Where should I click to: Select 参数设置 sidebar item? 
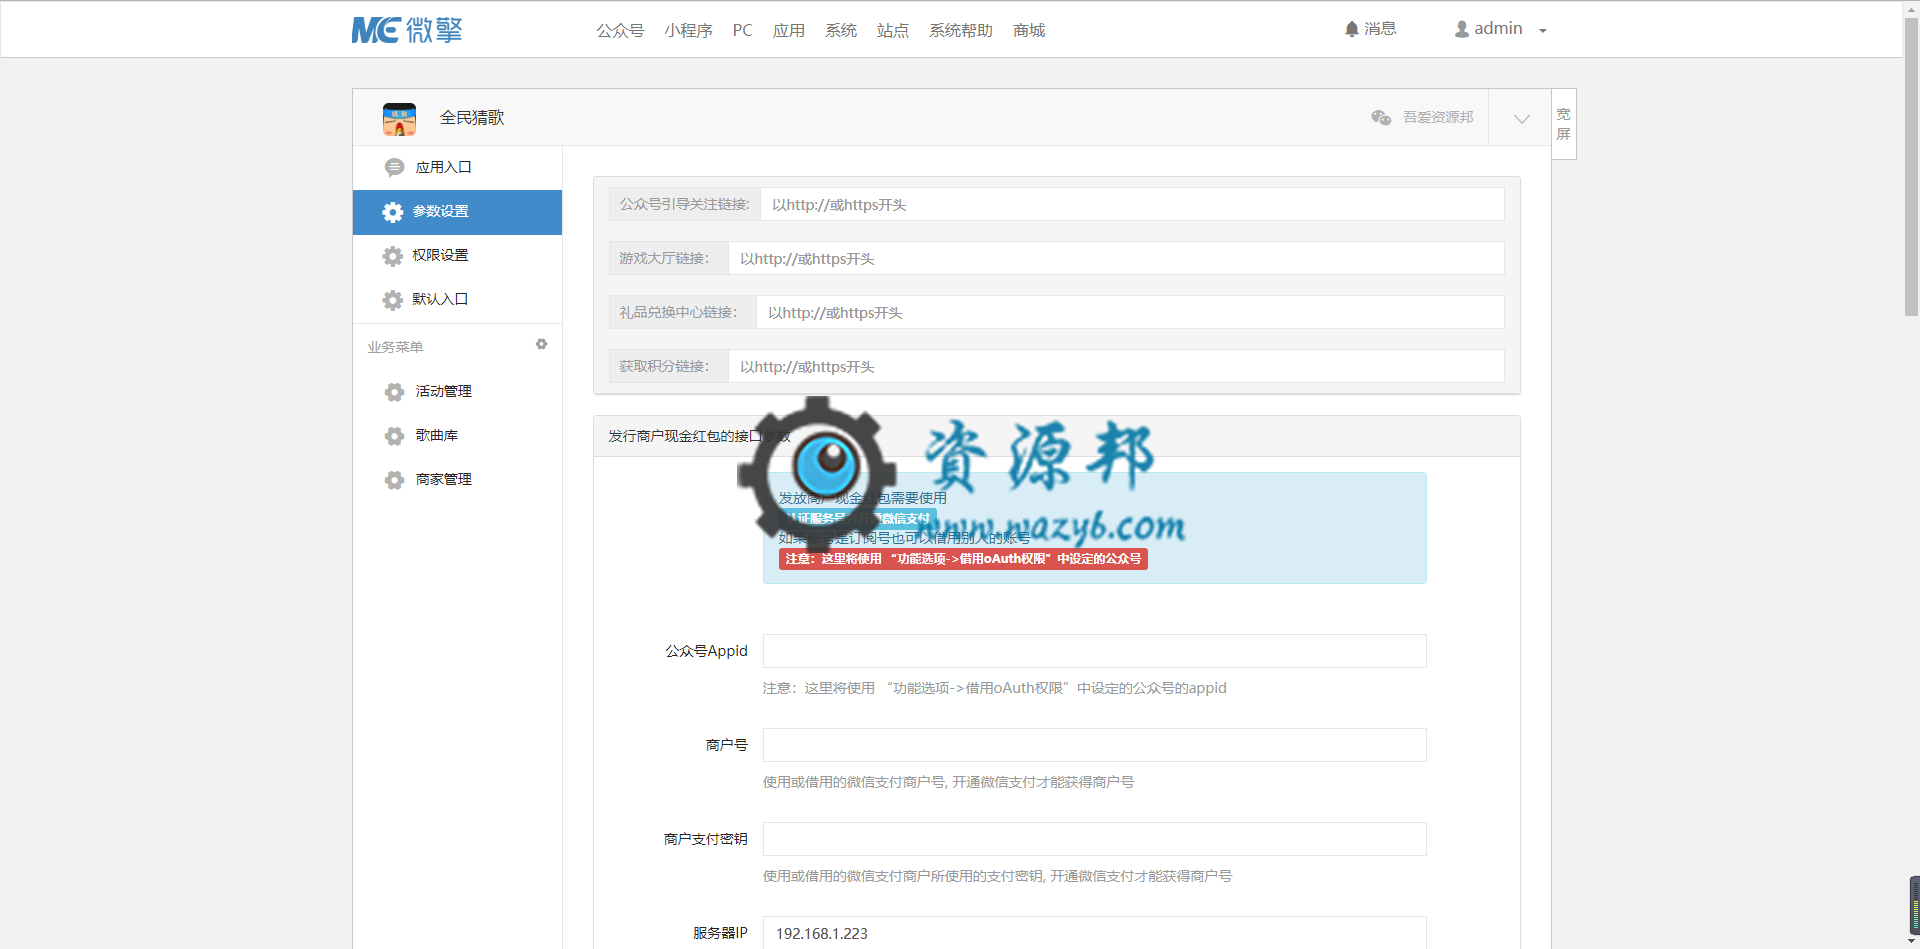[457, 212]
